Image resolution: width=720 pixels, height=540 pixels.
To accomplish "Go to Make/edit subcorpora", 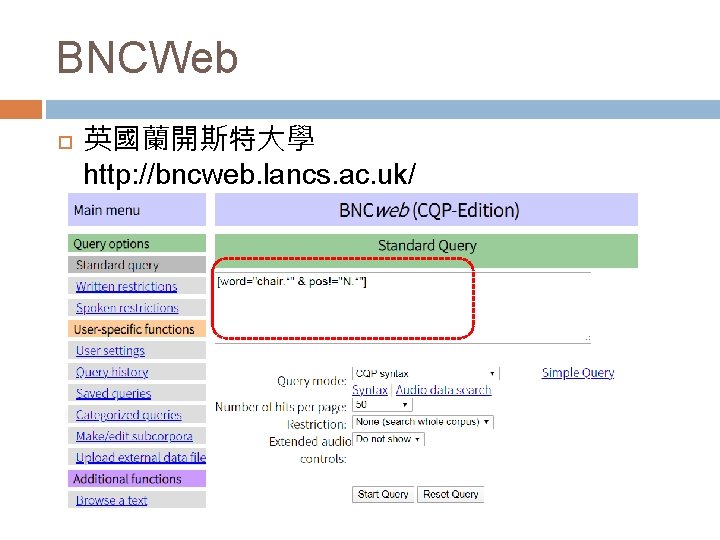I will point(134,436).
